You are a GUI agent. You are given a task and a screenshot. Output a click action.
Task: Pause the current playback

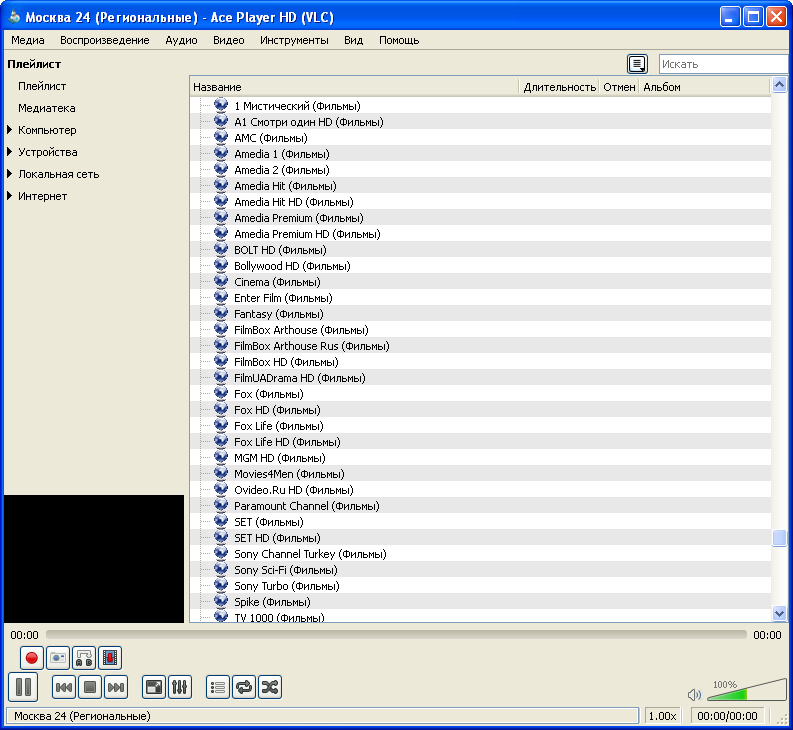[x=23, y=687]
